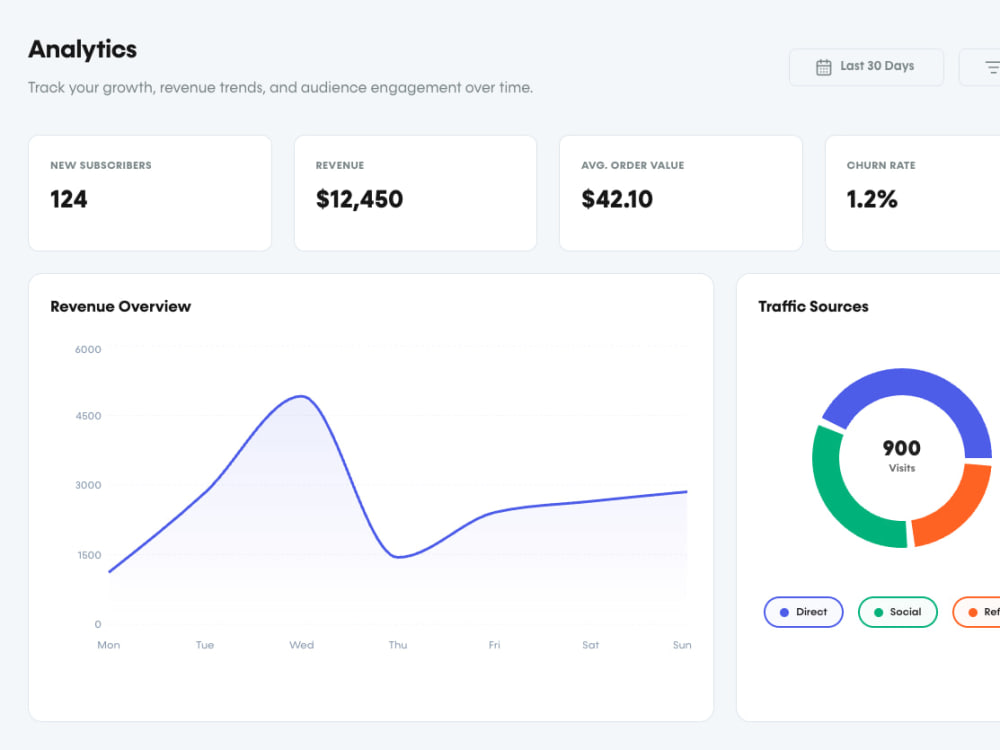Click the Sat axis label
1000x750 pixels.
tap(591, 645)
